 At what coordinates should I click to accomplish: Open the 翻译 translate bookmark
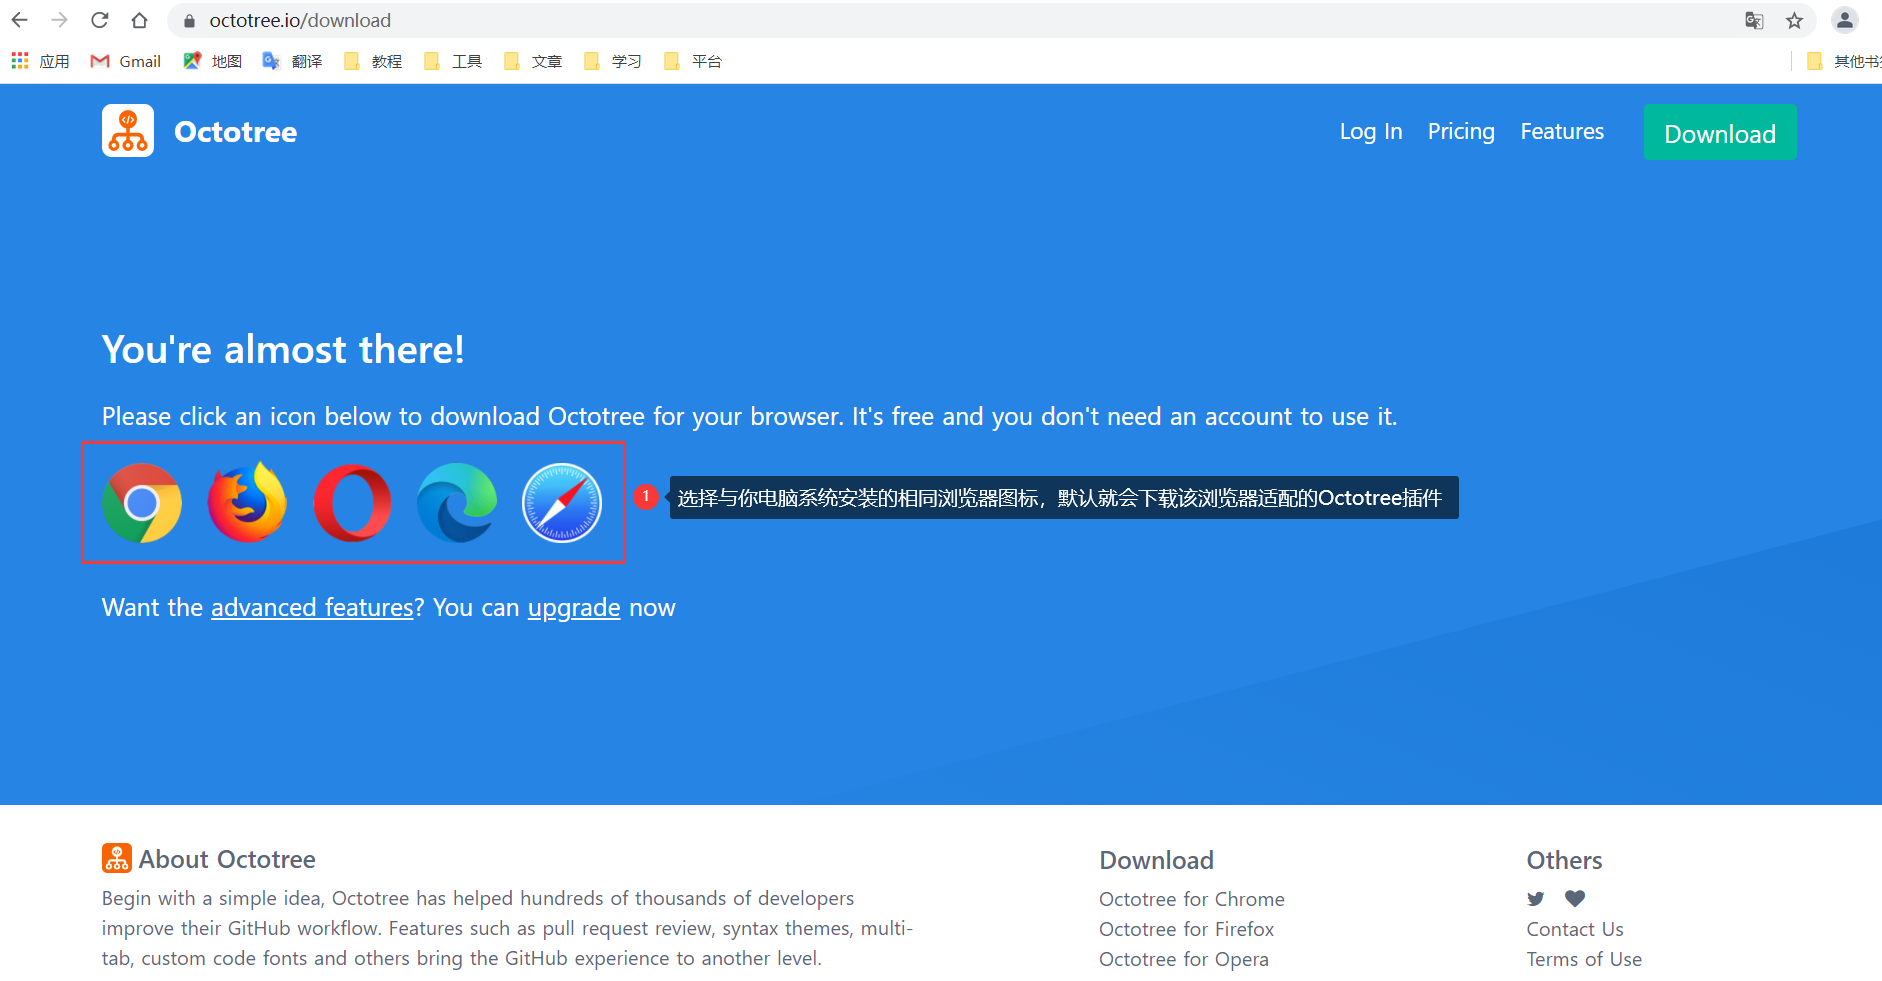click(292, 61)
